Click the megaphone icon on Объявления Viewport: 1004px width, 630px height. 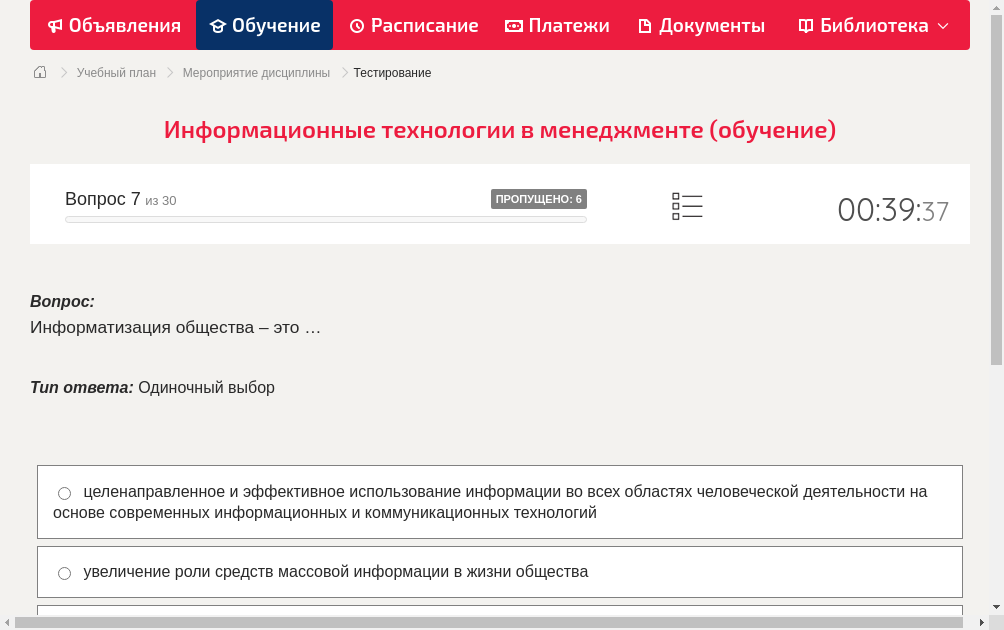point(54,25)
